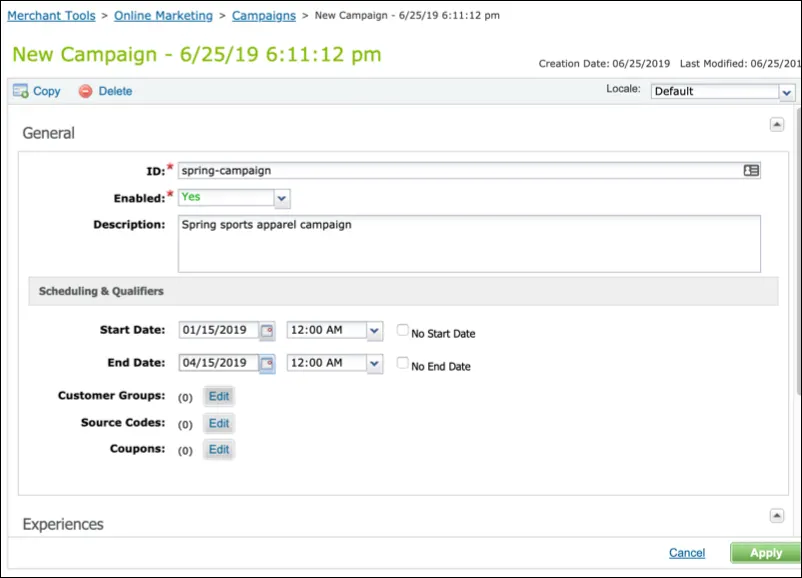Click the Copy campaign icon
Screen dimensions: 802x578
click(20, 91)
